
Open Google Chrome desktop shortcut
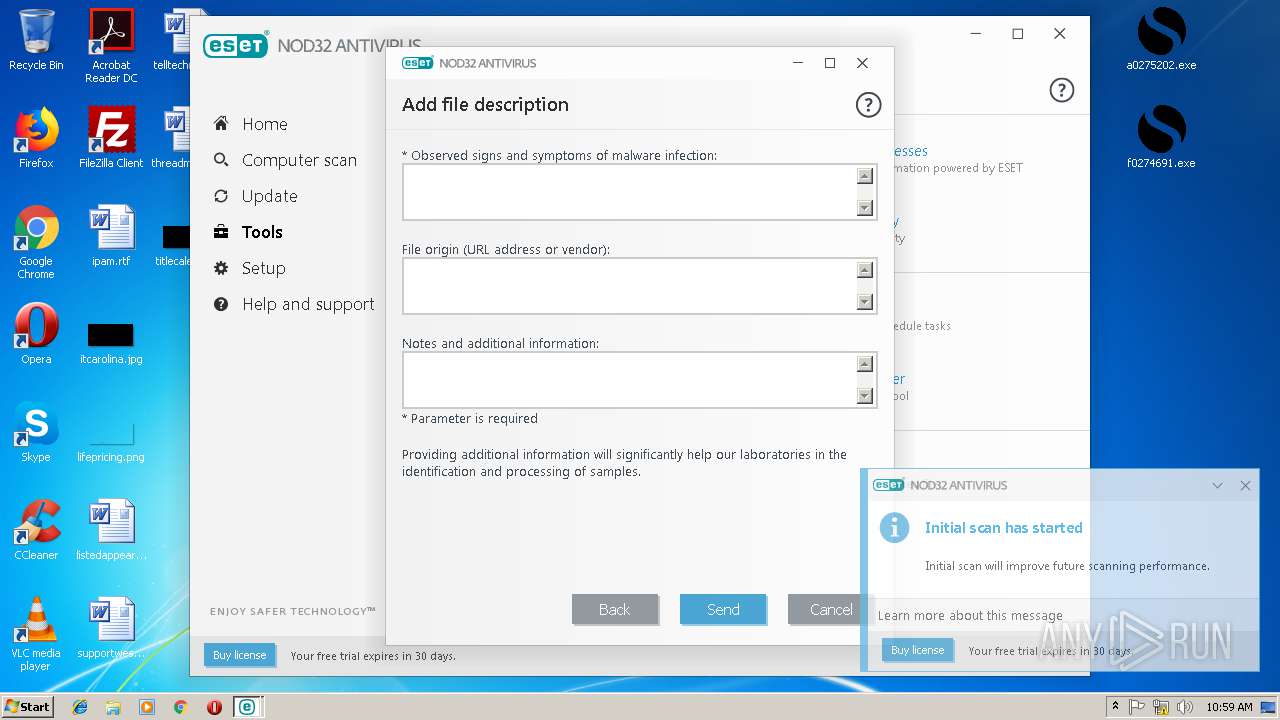coord(36,242)
